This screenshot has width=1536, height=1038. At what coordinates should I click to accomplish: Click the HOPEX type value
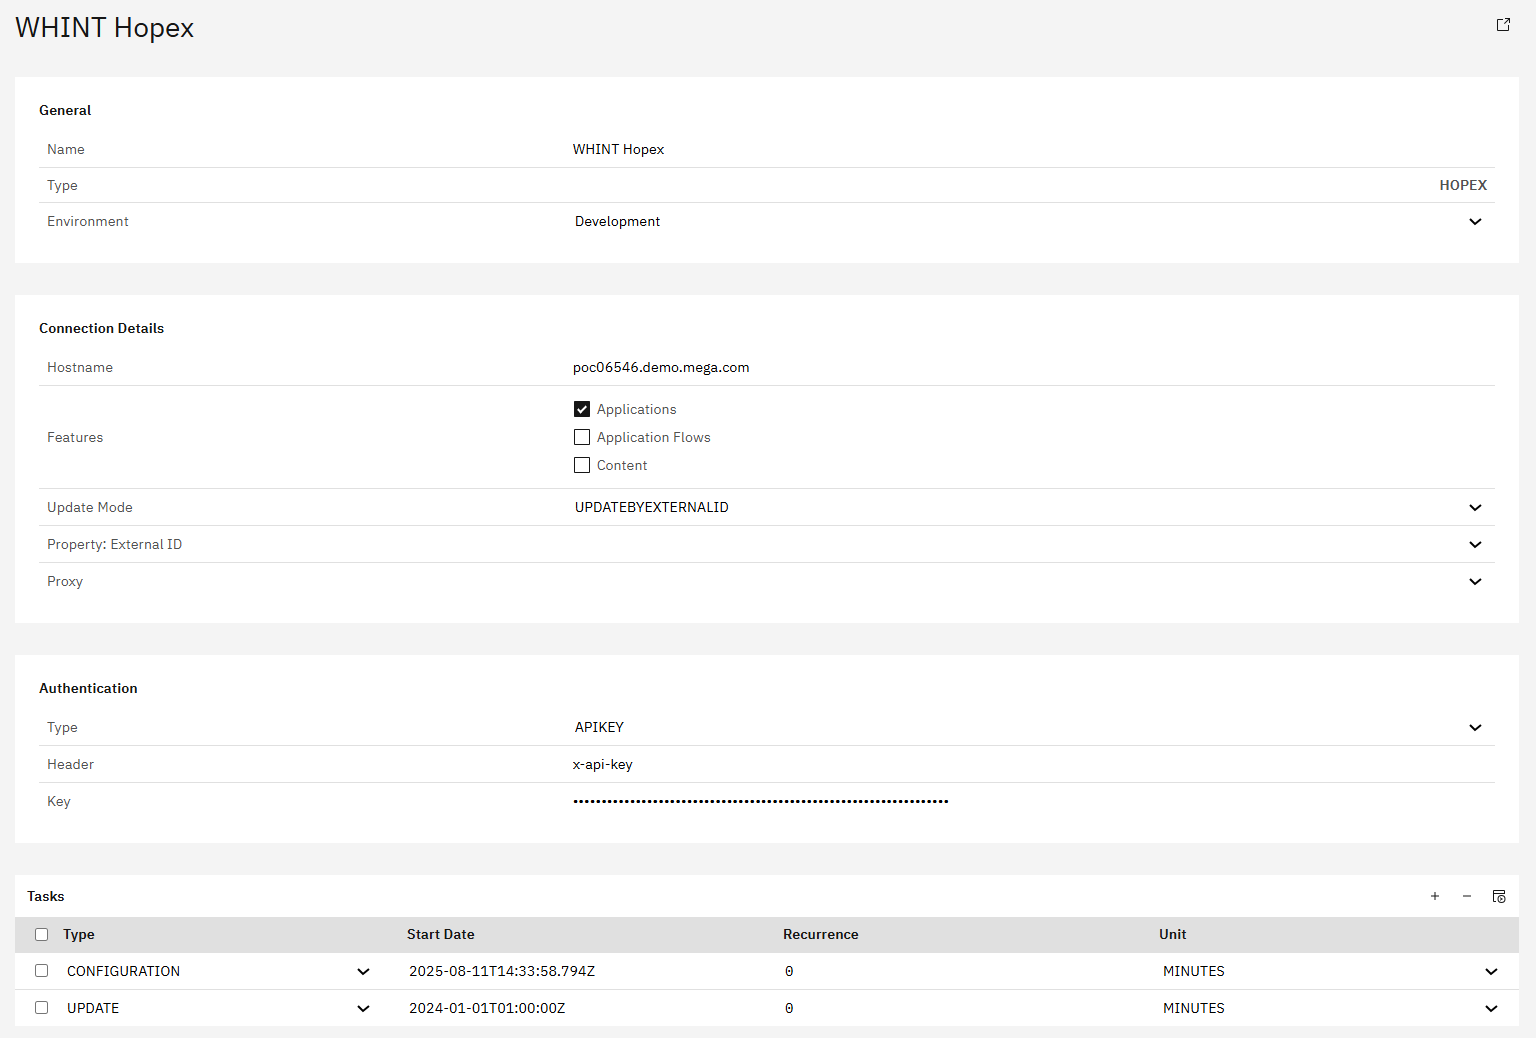pos(1463,185)
